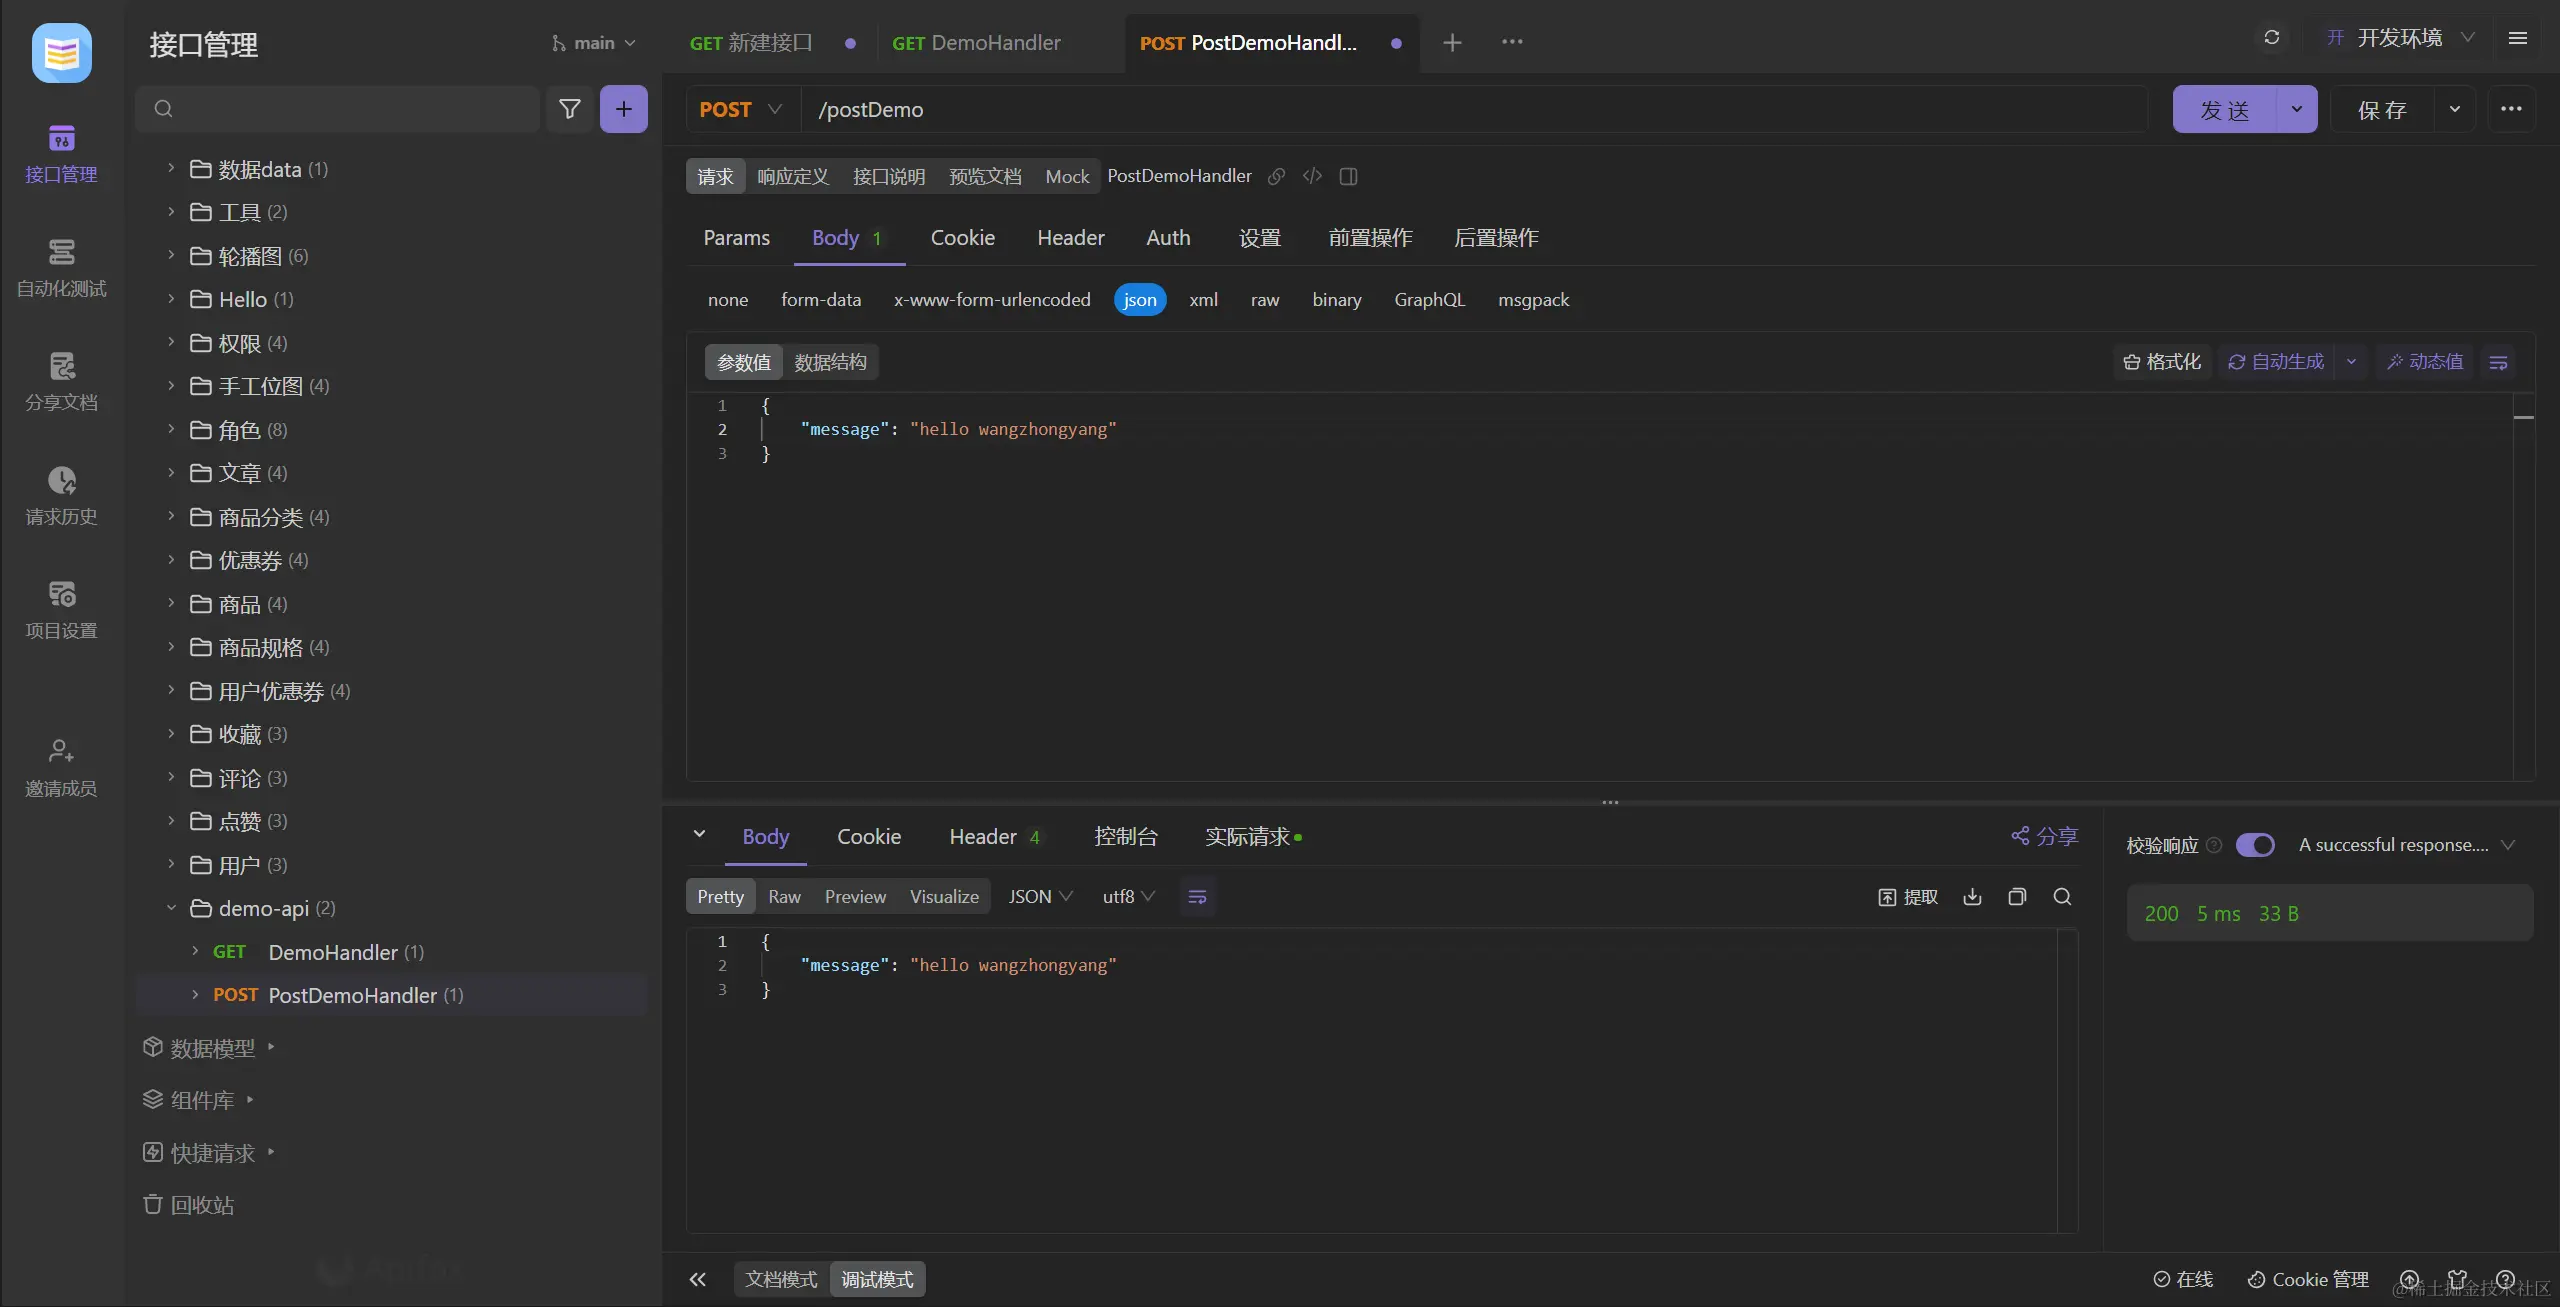This screenshot has height=1307, width=2560.
Task: Click the 发送 send button
Action: coord(2224,110)
